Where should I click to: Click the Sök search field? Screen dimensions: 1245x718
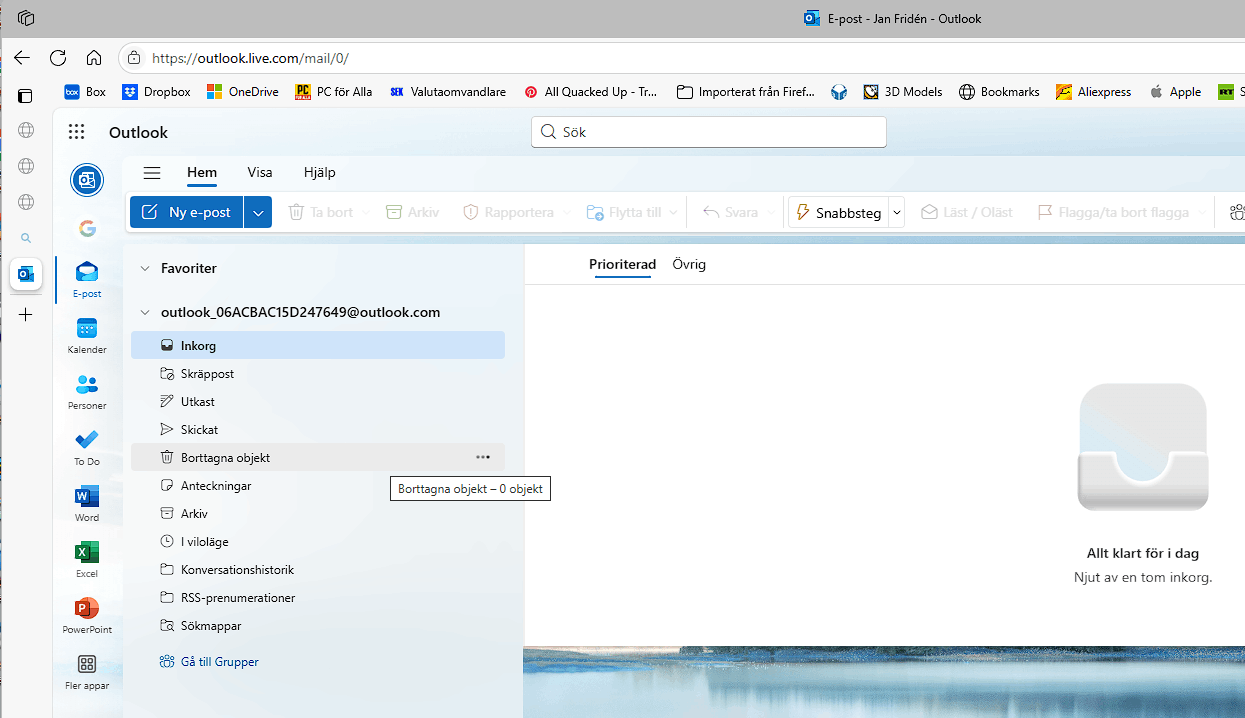click(x=709, y=132)
